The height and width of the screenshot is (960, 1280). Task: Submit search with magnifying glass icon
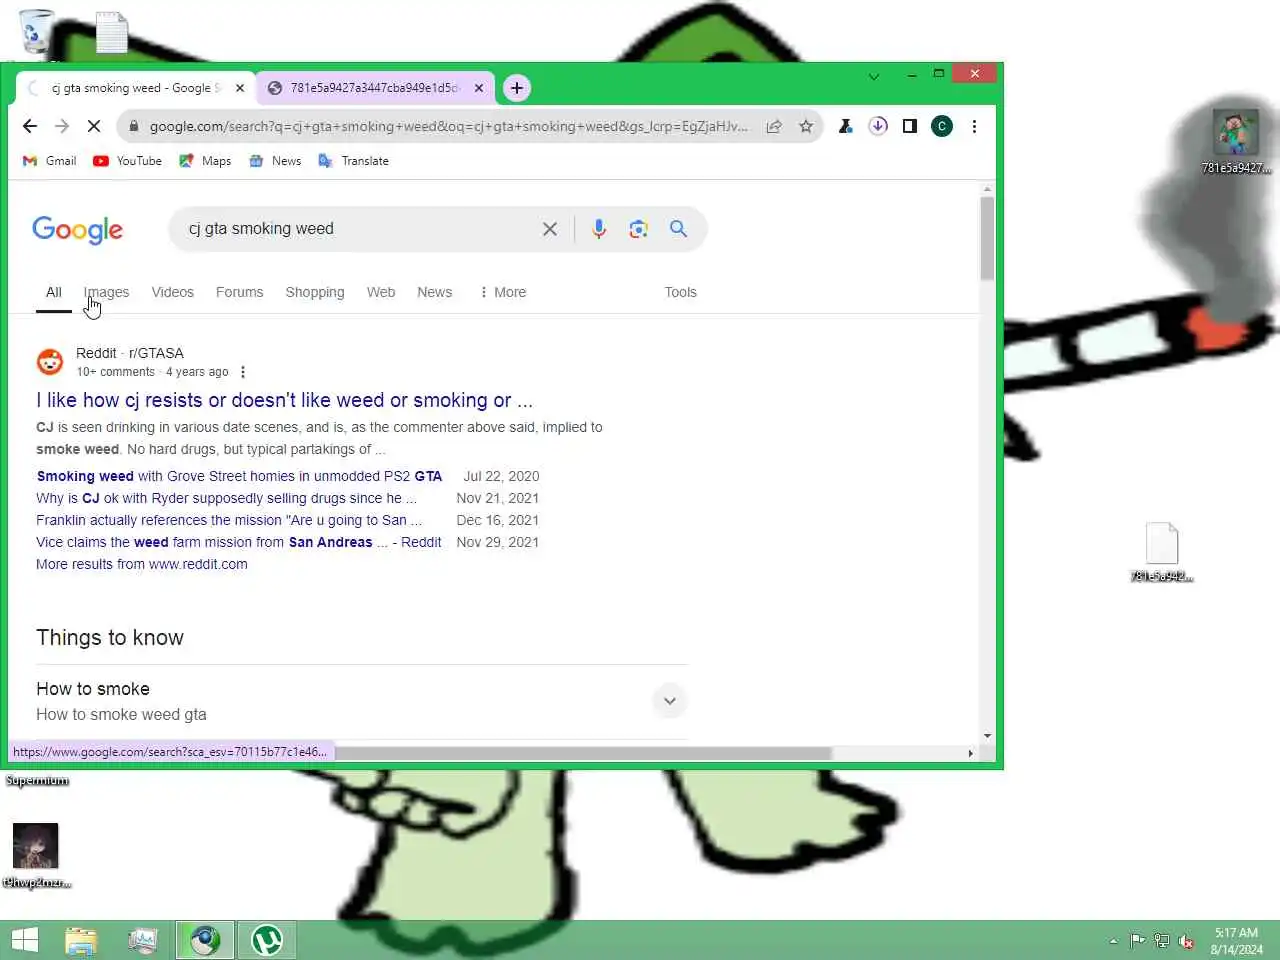pyautogui.click(x=678, y=229)
